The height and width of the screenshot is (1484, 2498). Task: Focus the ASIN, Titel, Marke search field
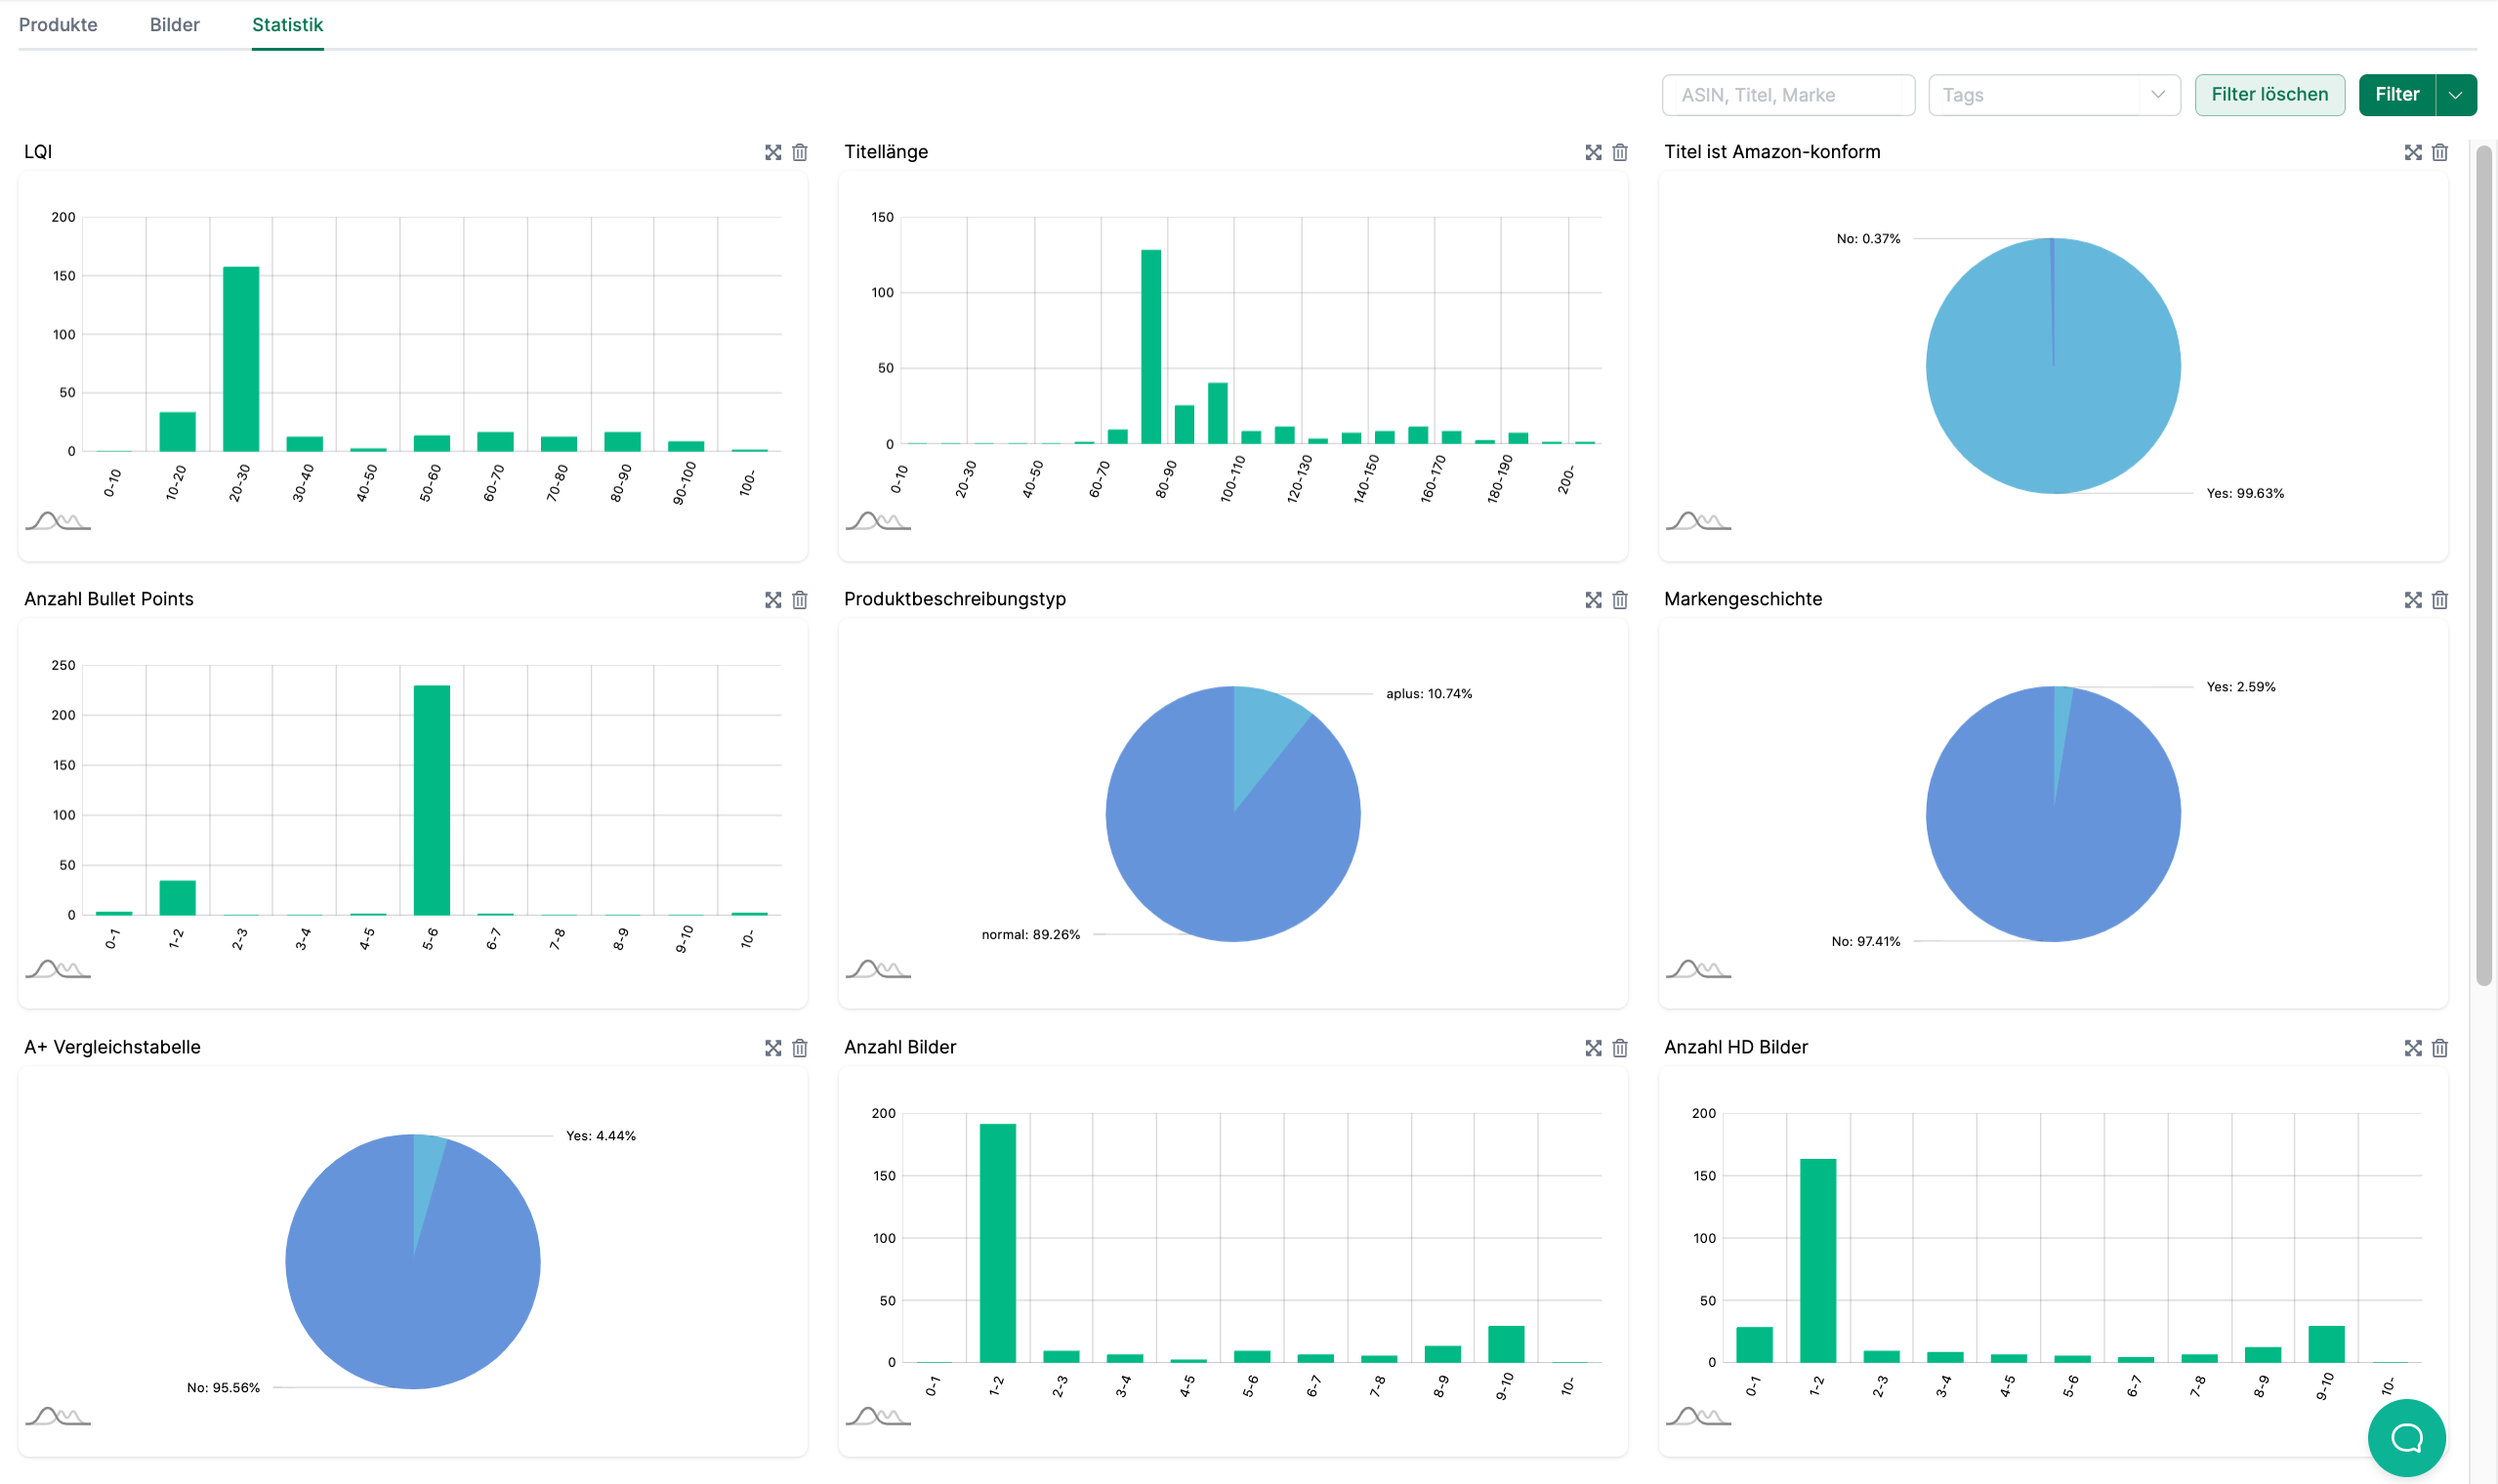click(1787, 95)
